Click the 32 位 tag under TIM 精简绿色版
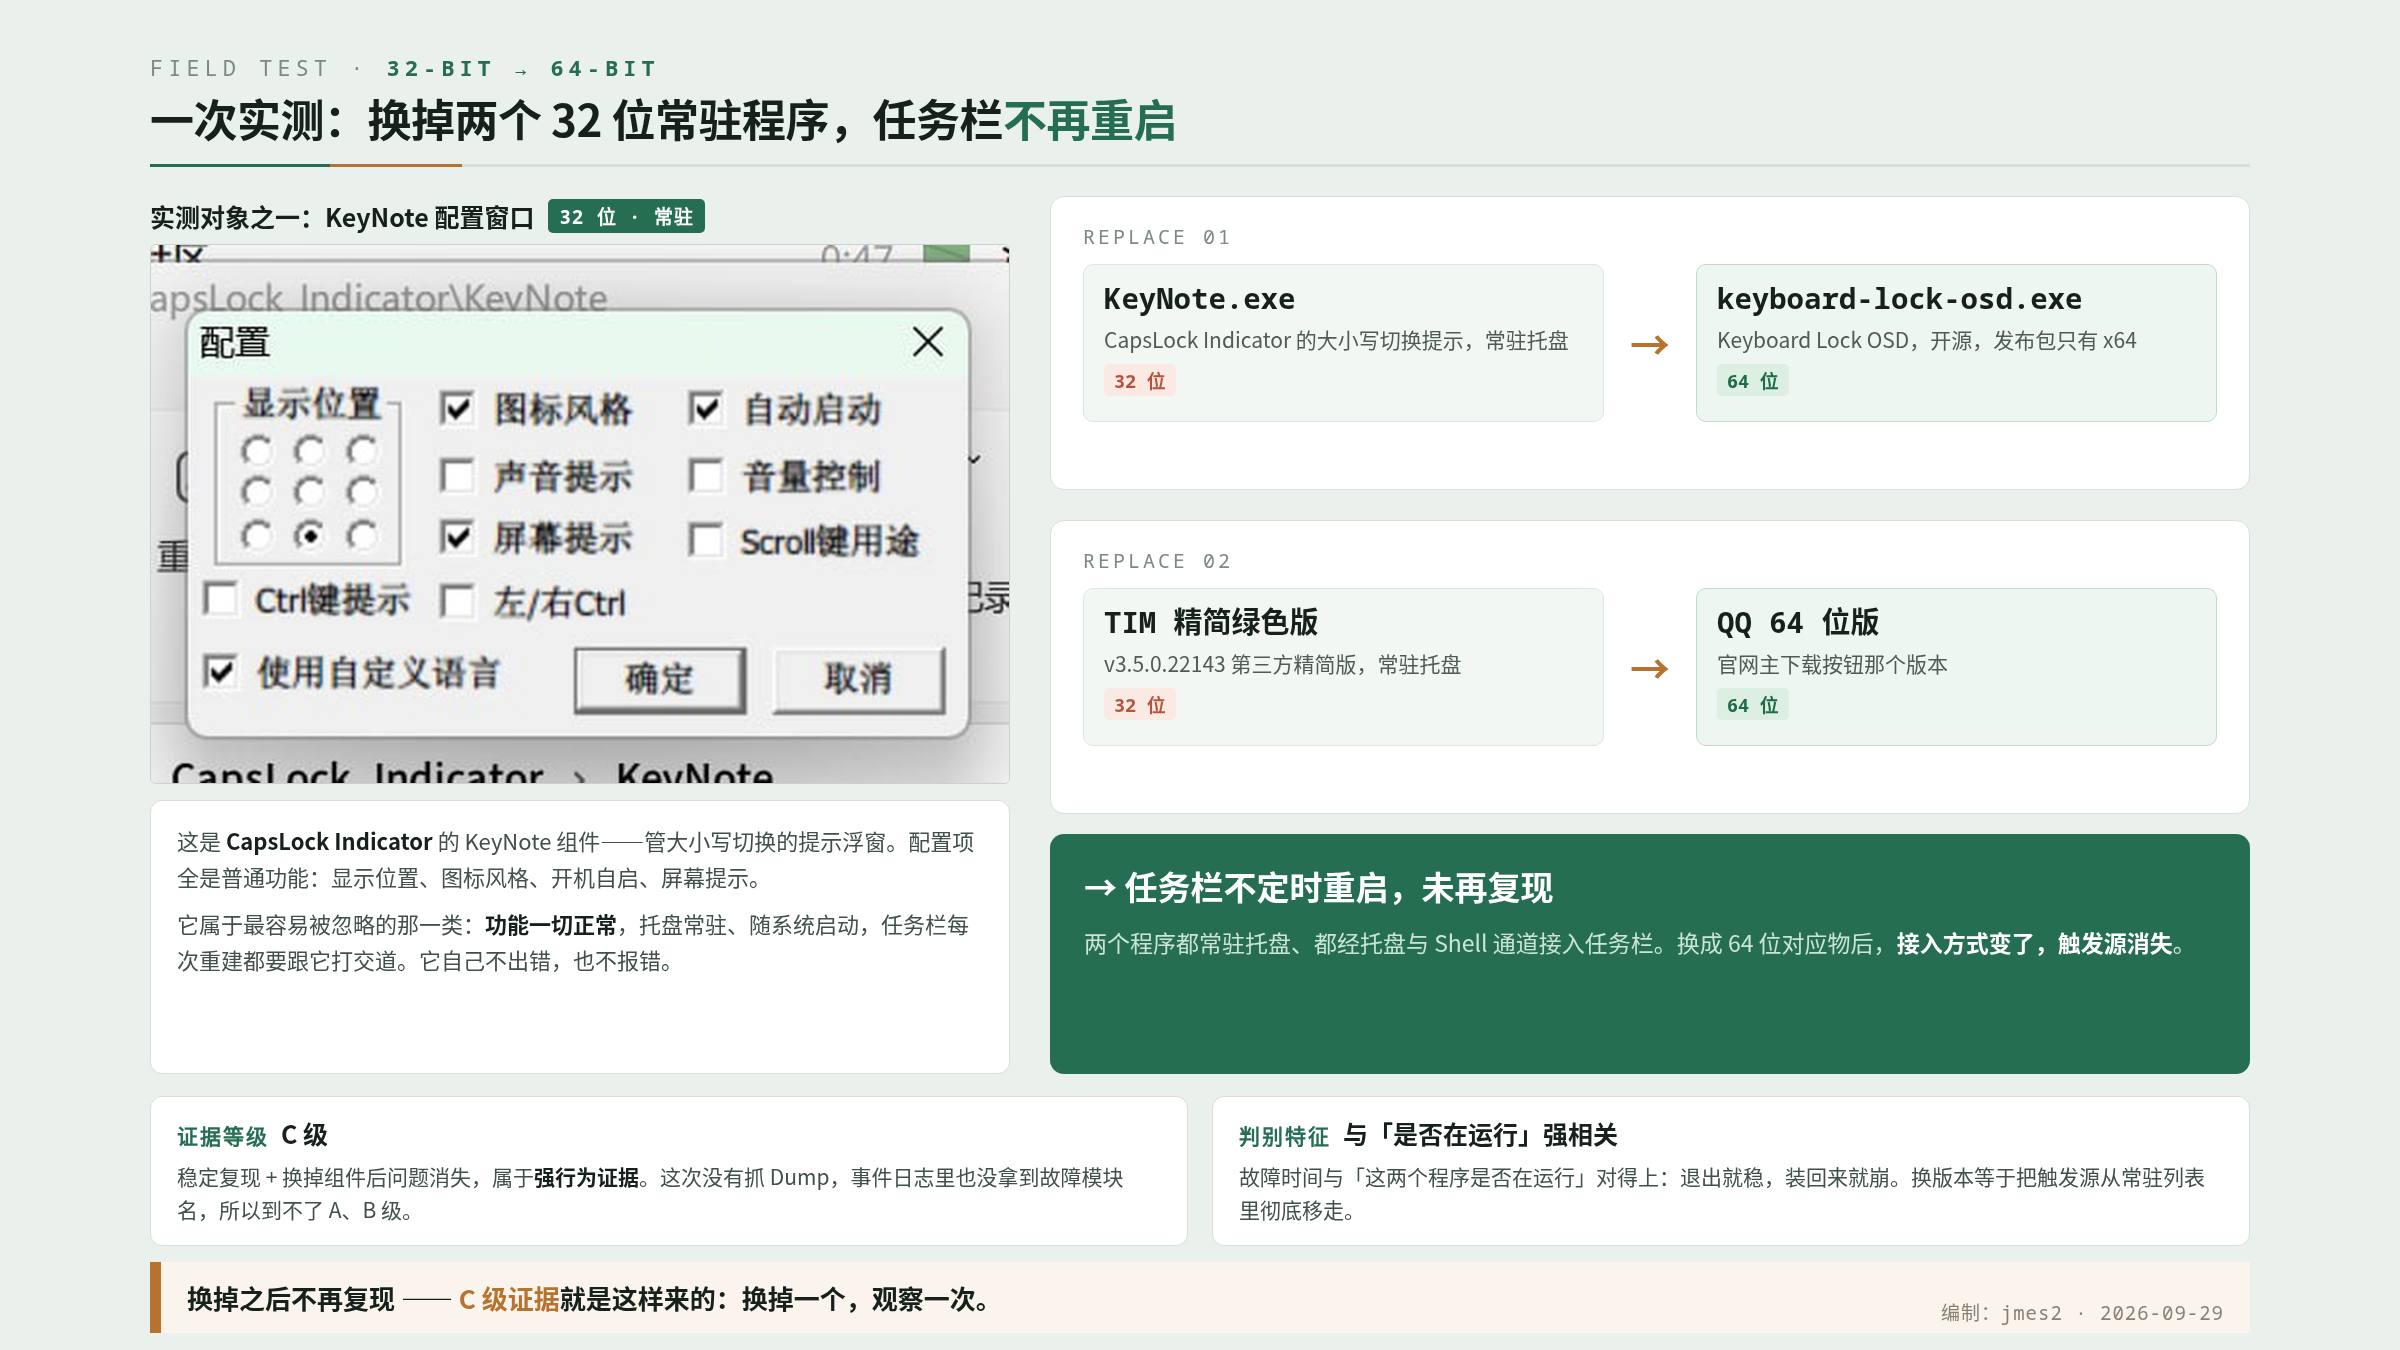 tap(1140, 705)
